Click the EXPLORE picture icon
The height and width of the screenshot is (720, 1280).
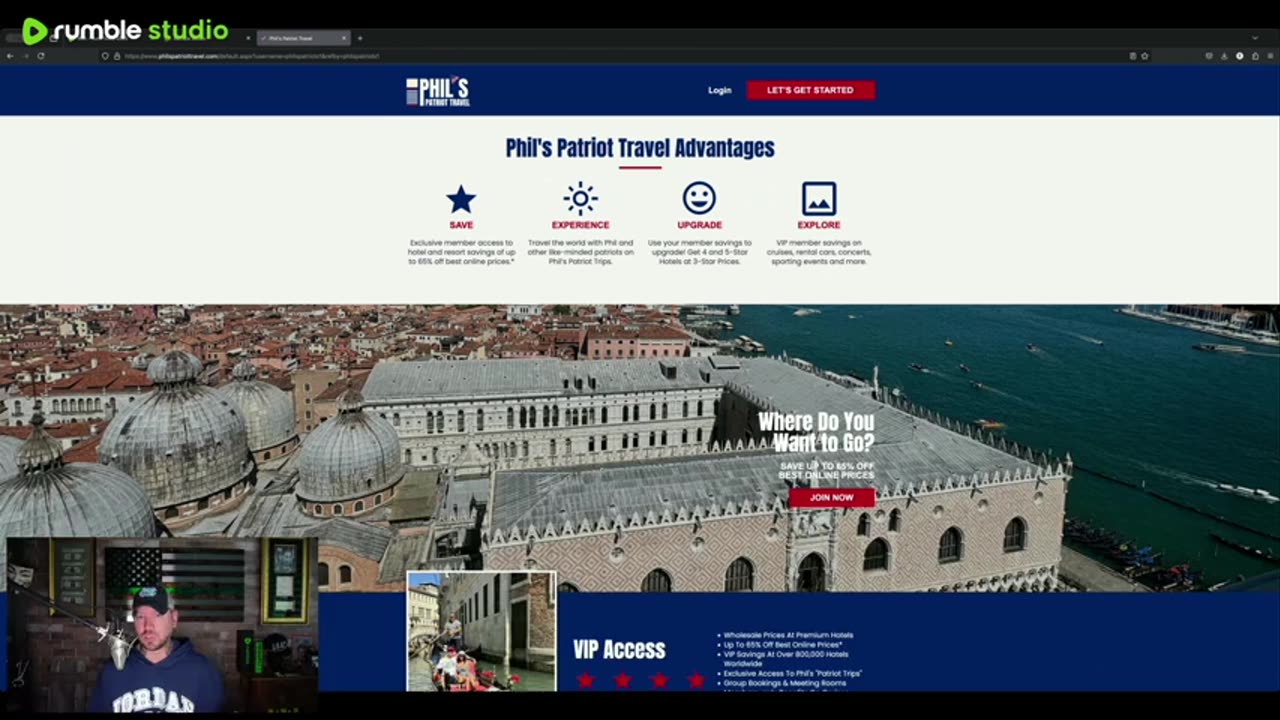pyautogui.click(x=818, y=198)
